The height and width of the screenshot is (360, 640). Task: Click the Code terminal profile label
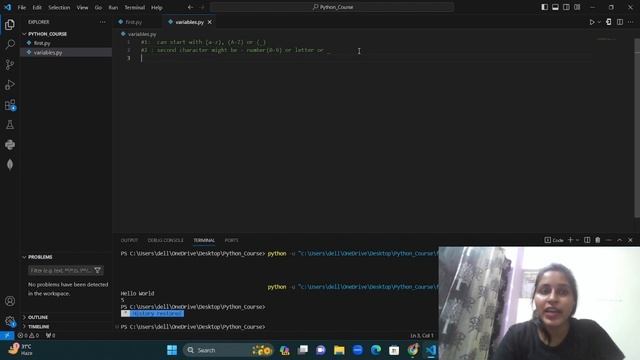[x=554, y=240]
